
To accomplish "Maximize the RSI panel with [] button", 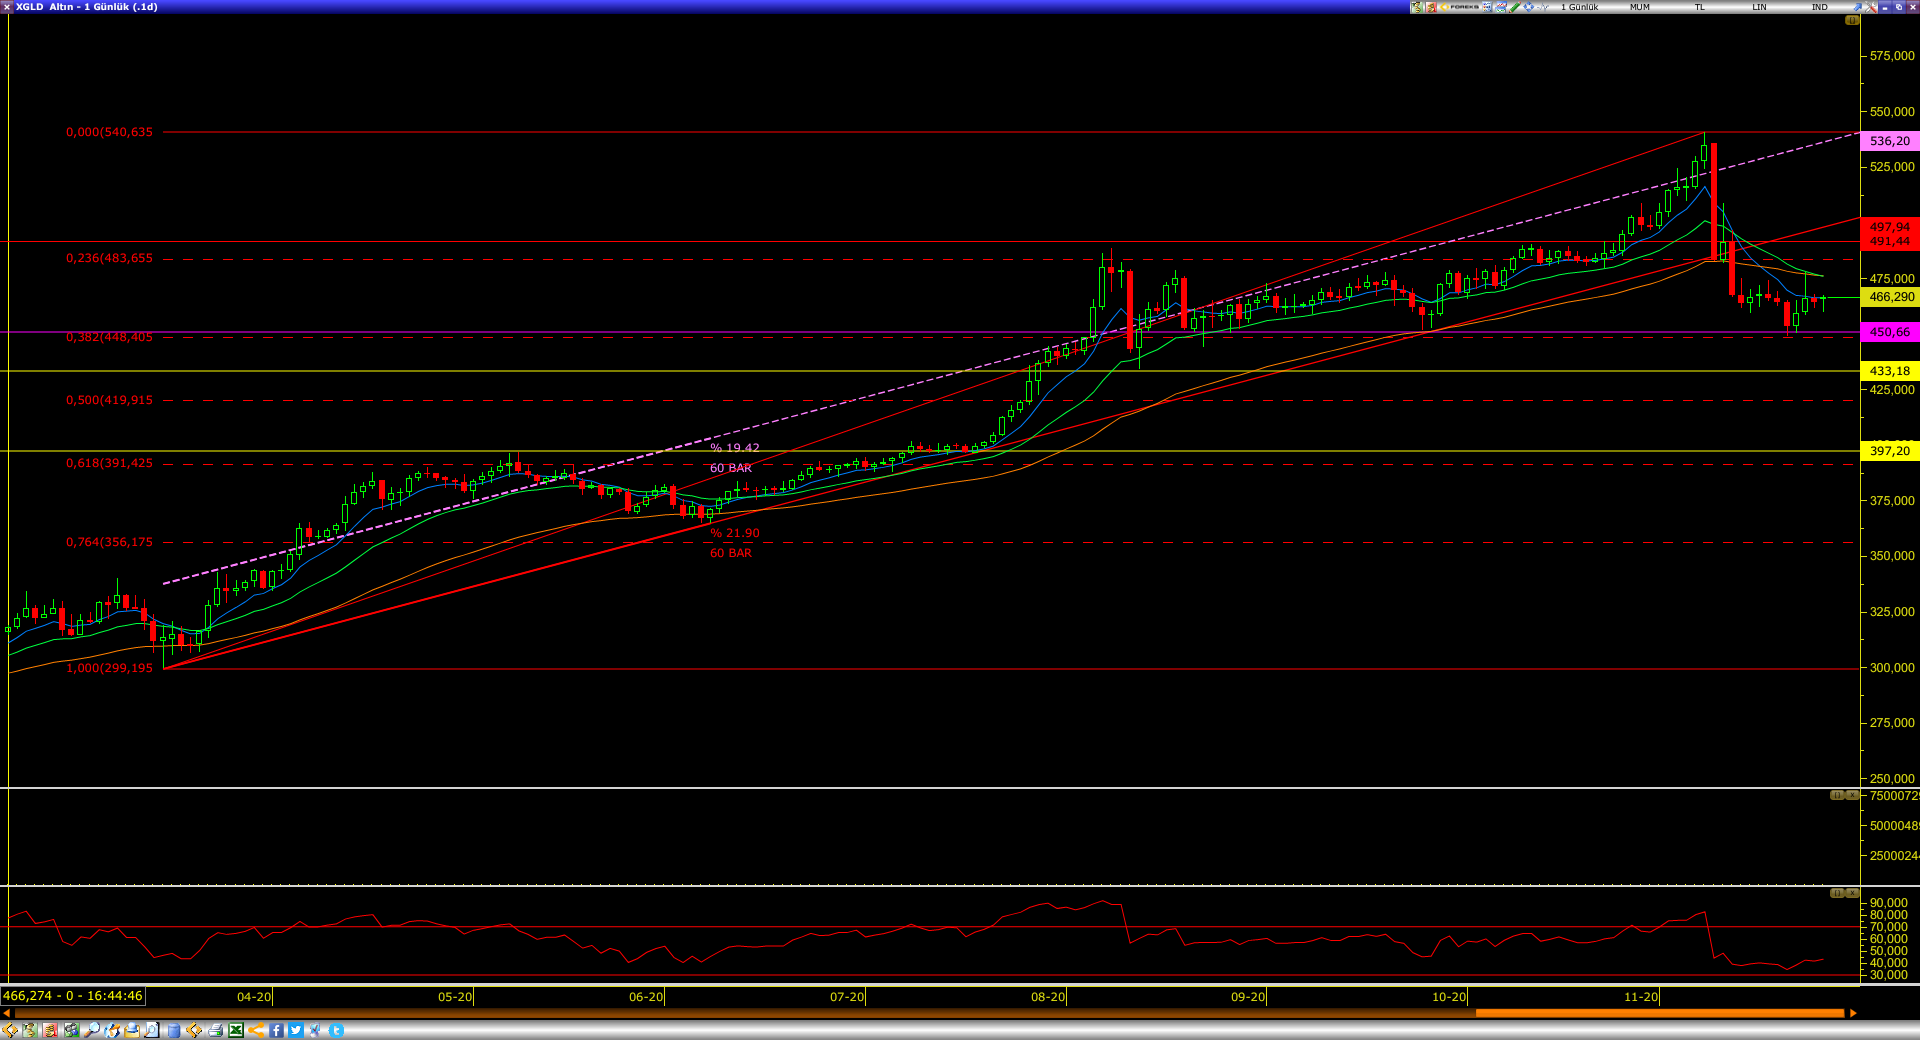I will [1837, 893].
